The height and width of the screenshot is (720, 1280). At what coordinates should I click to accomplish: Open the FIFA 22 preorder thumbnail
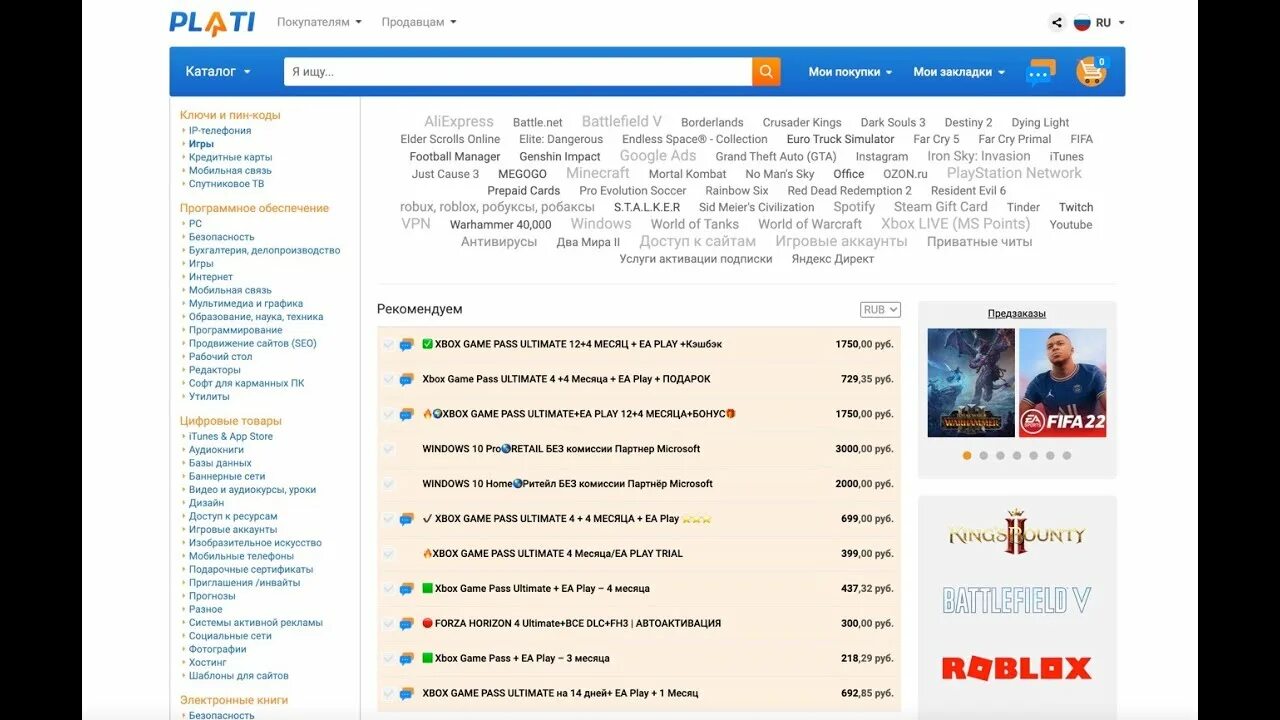(1063, 383)
